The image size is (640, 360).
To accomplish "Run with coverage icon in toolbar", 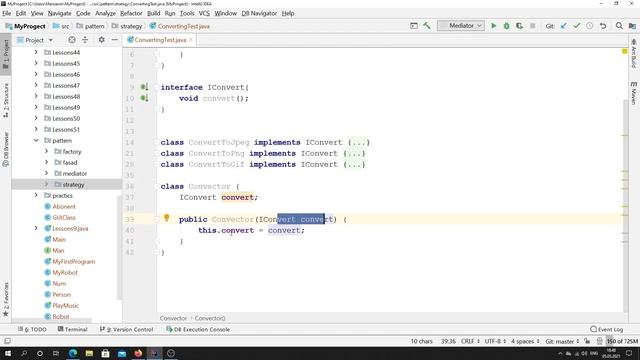I will [x=519, y=26].
